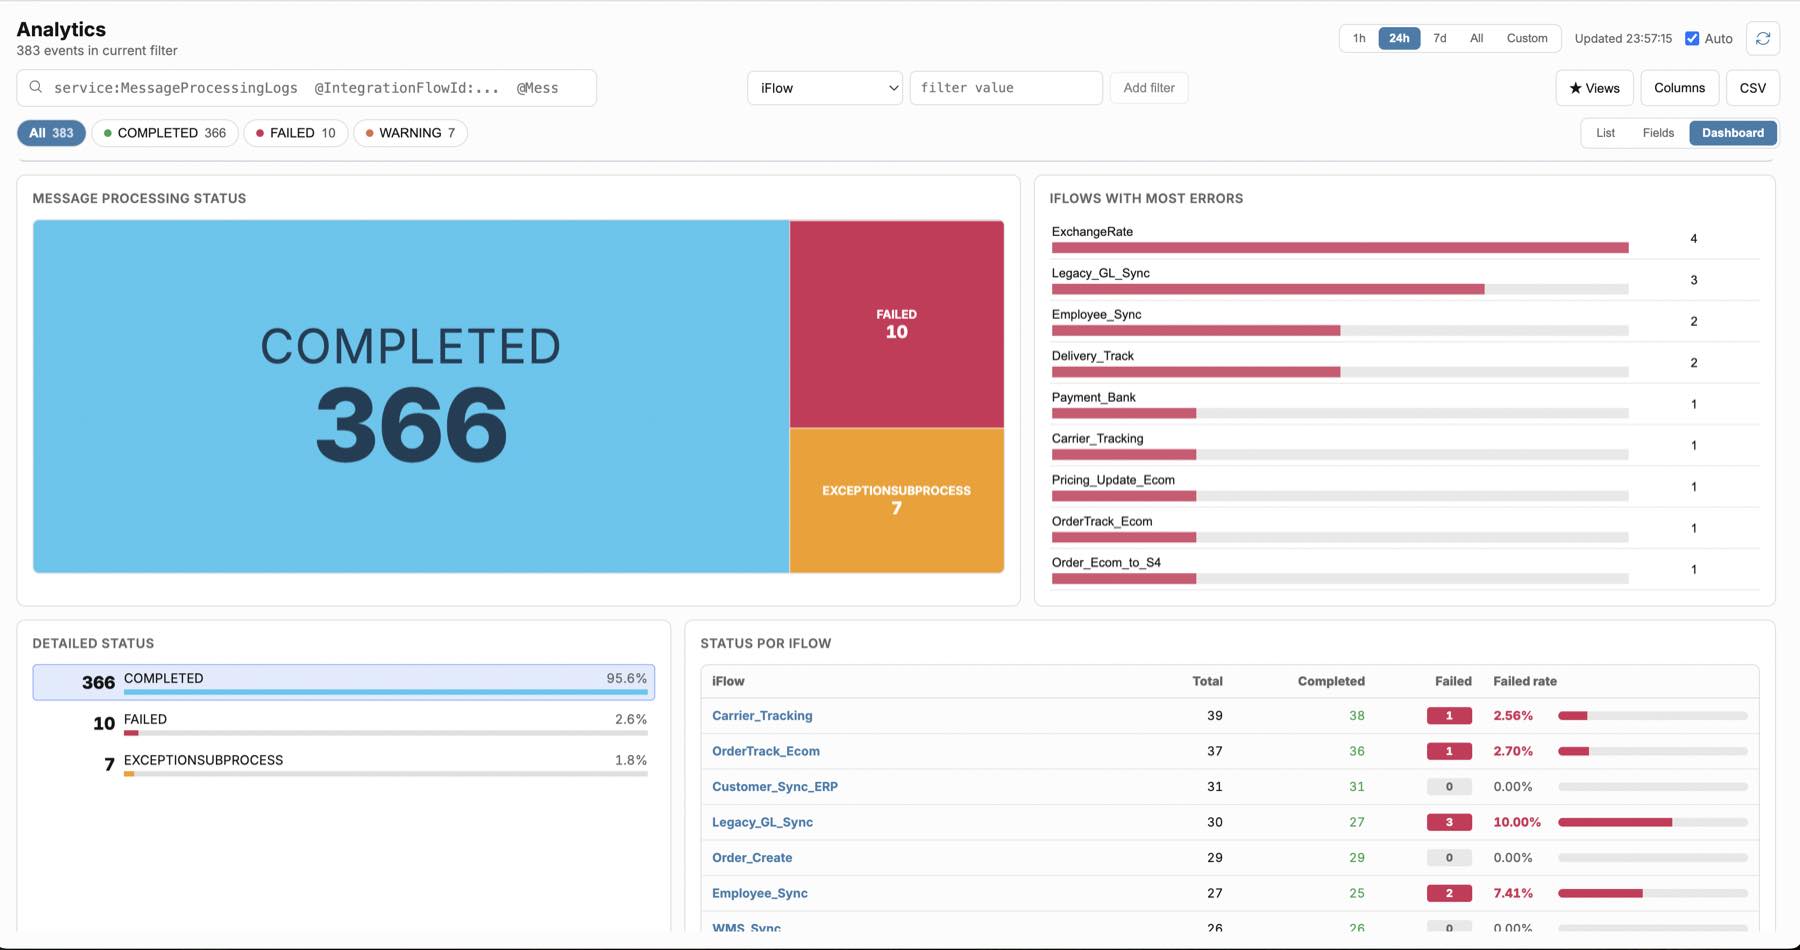
Task: Select the 1h time range
Action: click(1359, 38)
